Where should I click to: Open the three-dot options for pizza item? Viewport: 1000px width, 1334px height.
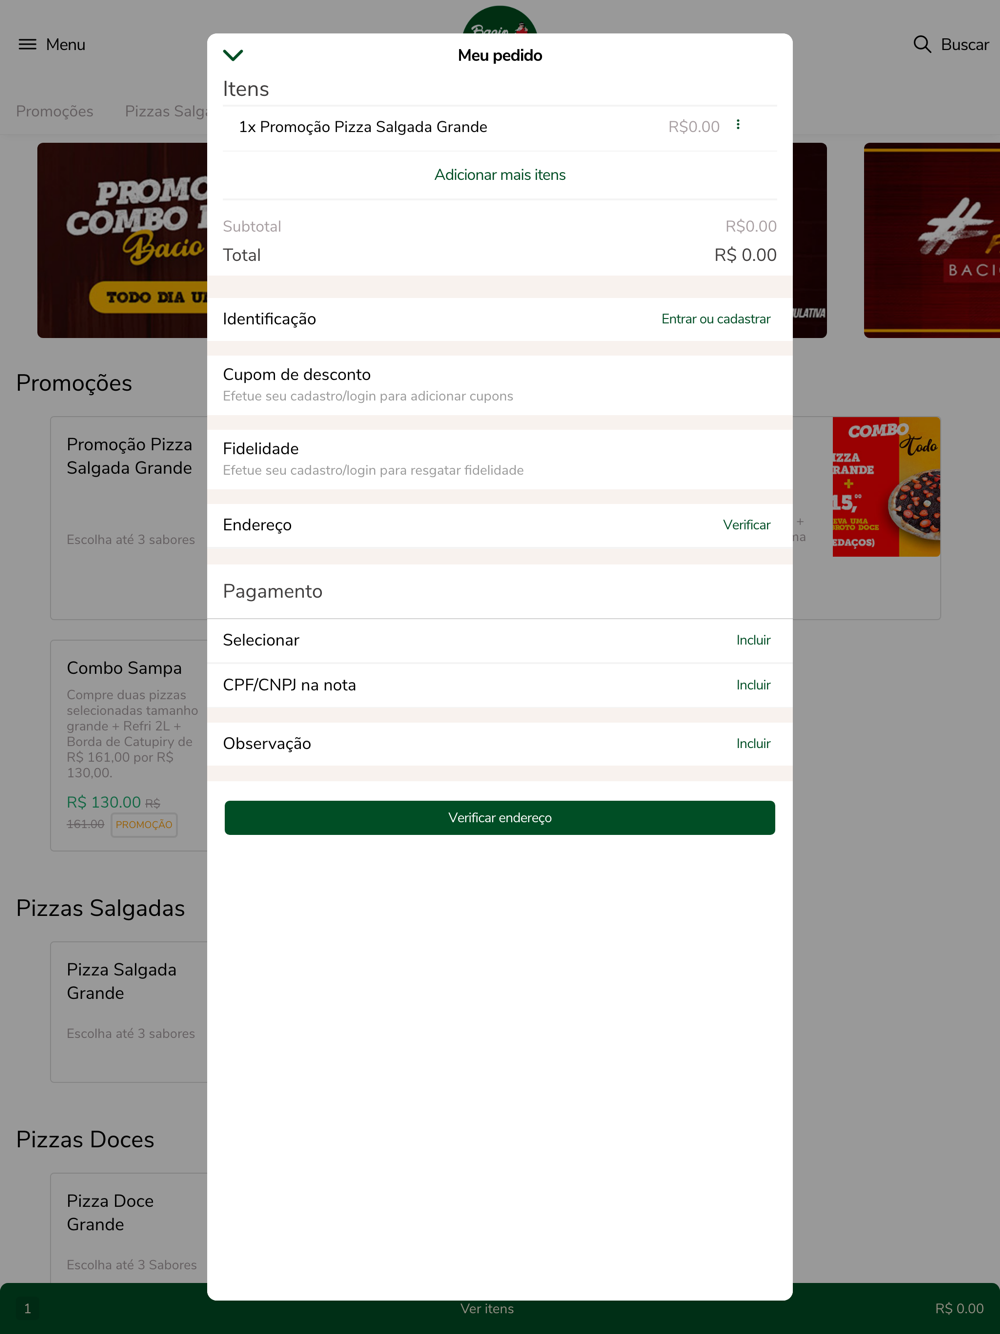[x=738, y=125]
